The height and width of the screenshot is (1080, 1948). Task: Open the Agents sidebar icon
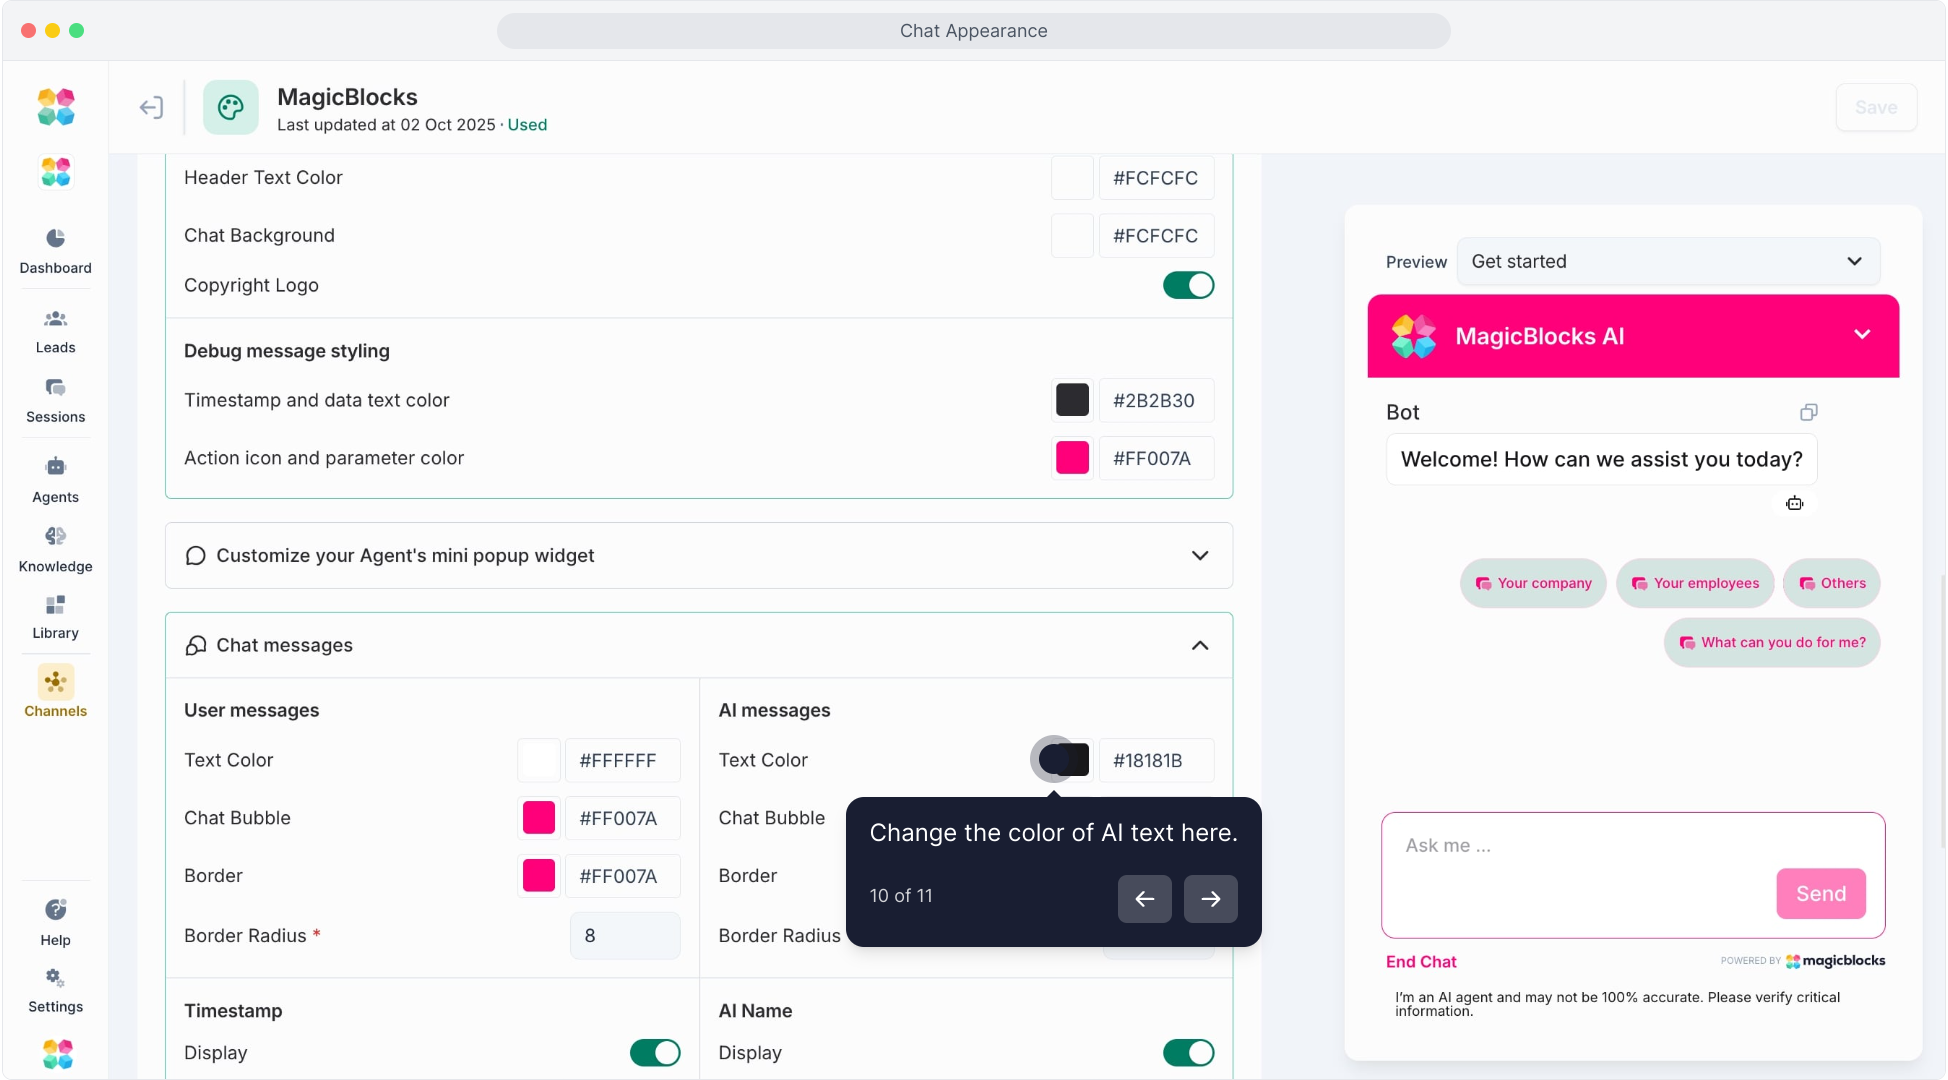(55, 467)
